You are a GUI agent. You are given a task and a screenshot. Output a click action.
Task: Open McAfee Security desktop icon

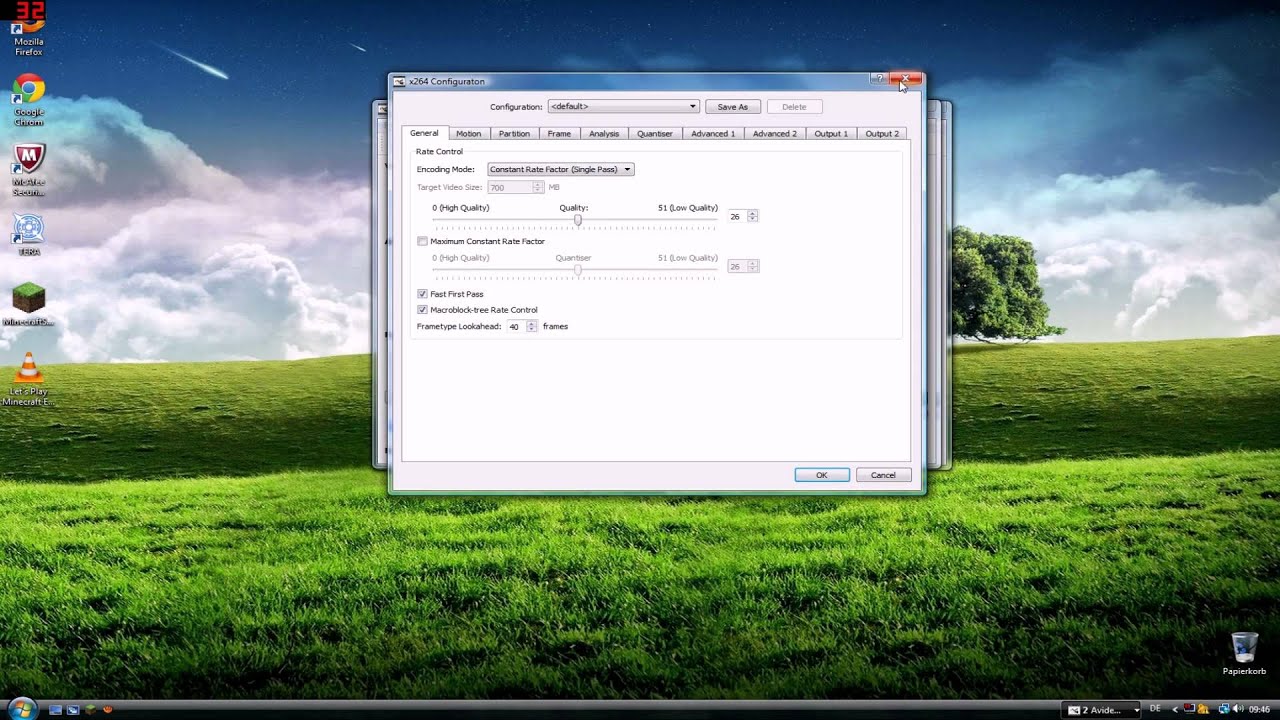(x=29, y=170)
